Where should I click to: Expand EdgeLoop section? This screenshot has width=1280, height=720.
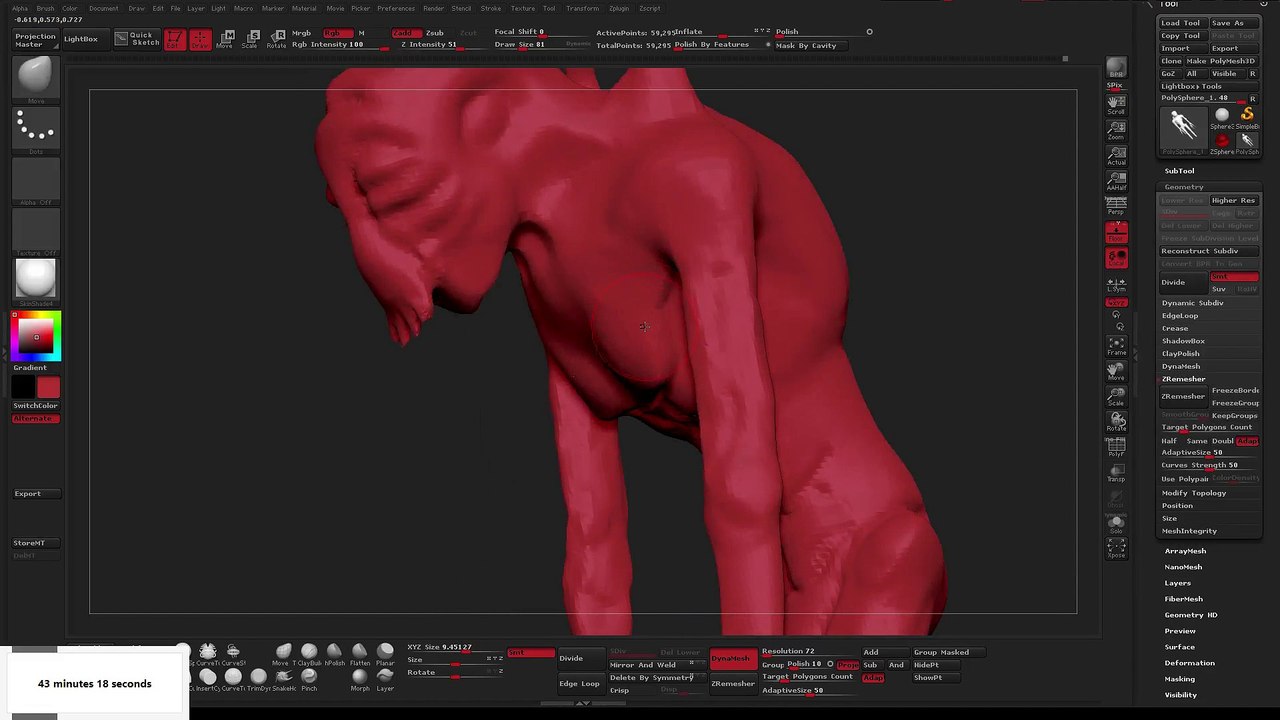[x=1179, y=316]
